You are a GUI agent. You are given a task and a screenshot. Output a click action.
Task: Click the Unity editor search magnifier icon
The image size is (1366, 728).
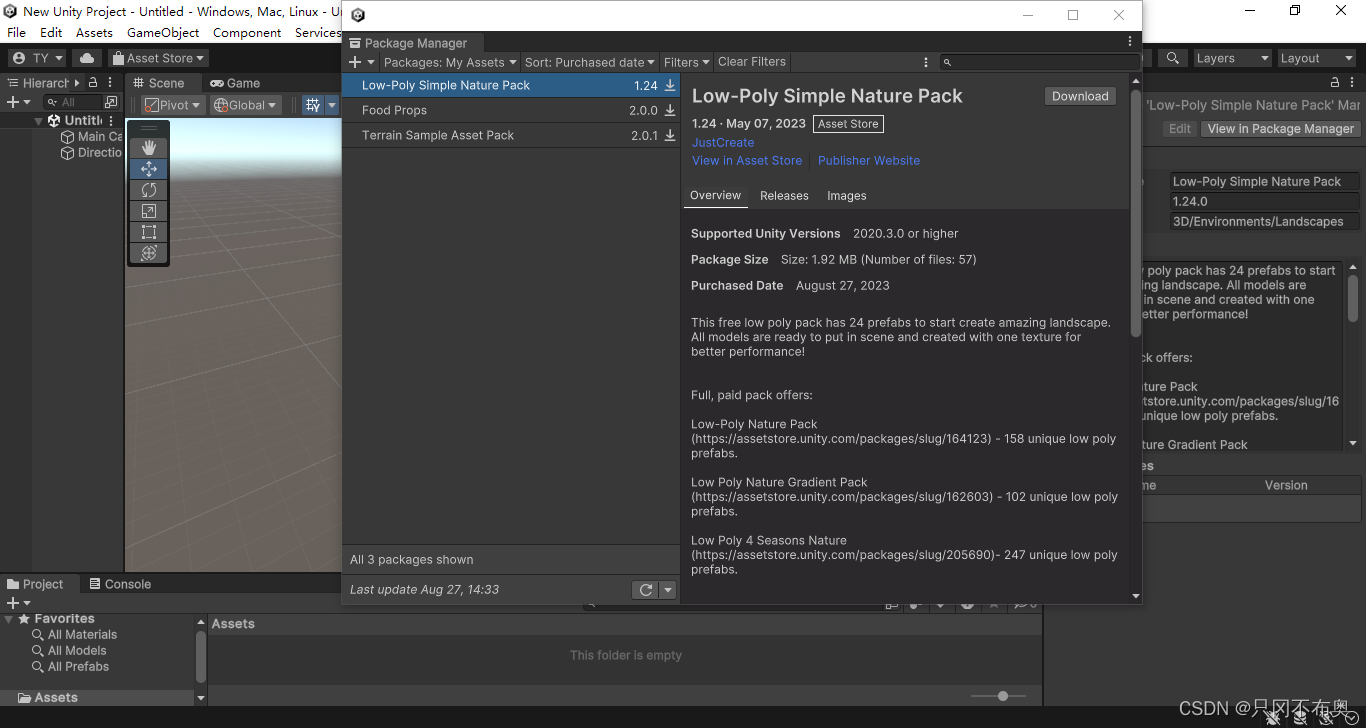pyautogui.click(x=1173, y=58)
